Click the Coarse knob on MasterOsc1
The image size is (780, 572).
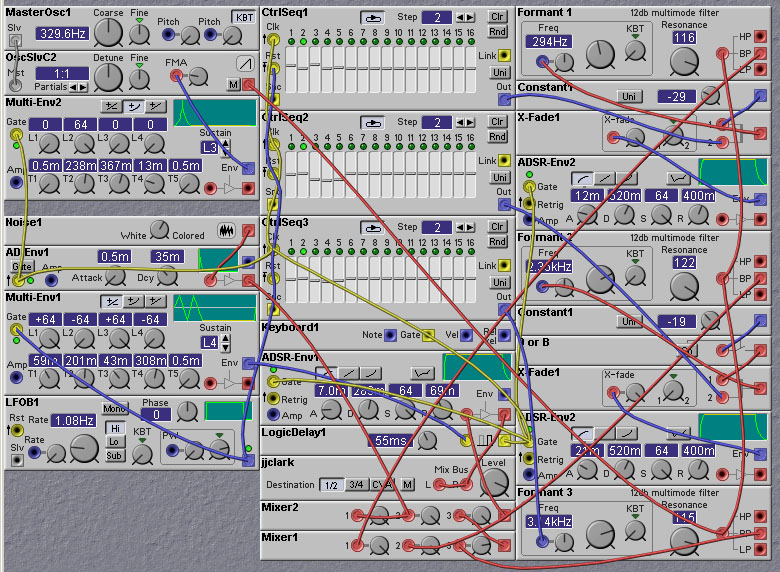107,33
